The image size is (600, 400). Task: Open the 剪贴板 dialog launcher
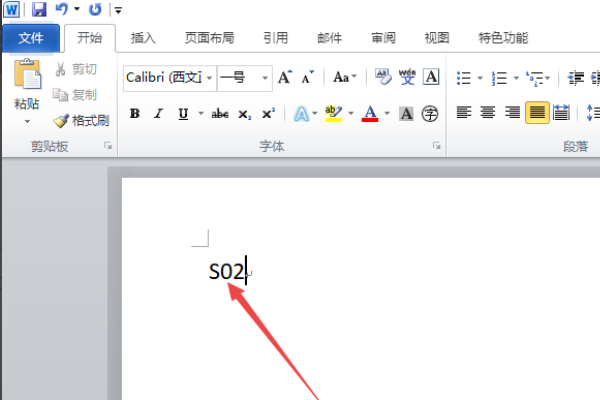pyautogui.click(x=108, y=146)
